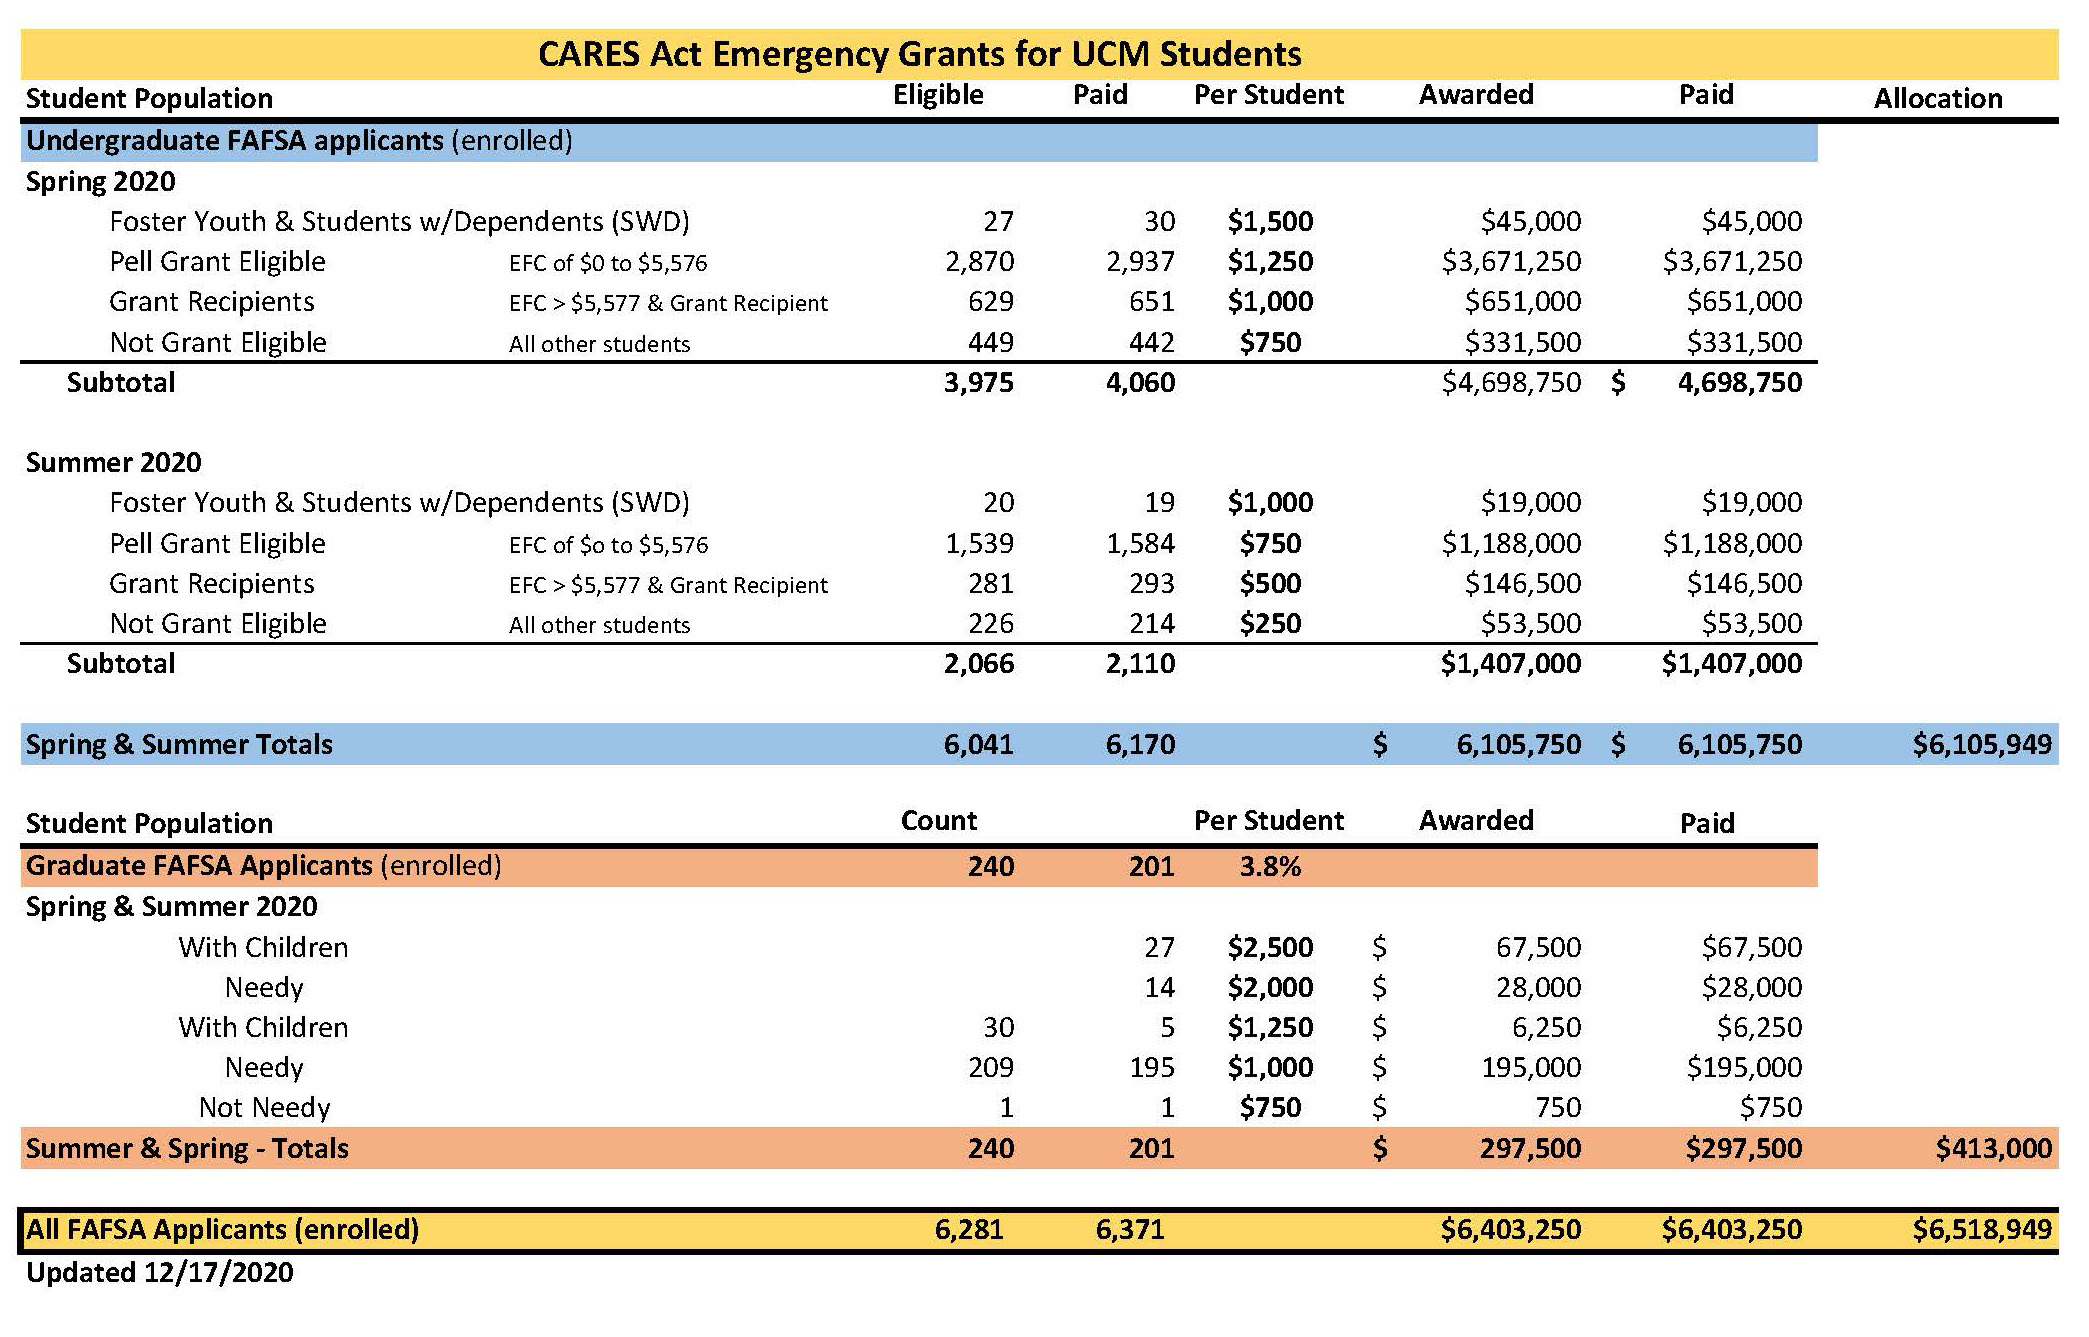Select the $4,698,750 awarded subtotal without dollar sign column
The width and height of the screenshot is (2089, 1337).
[x=1511, y=383]
